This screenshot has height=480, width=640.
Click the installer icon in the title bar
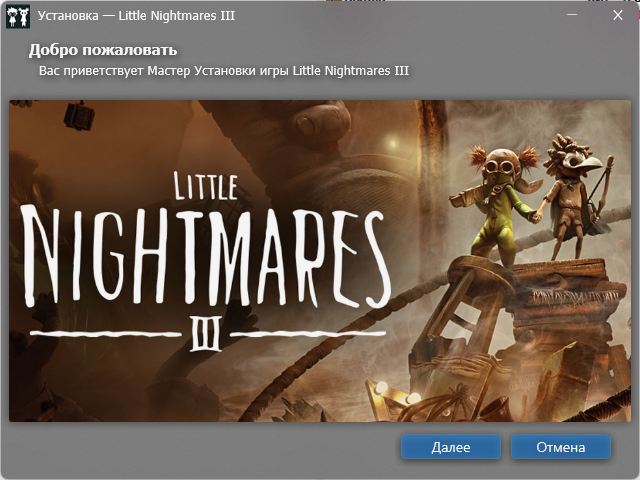18,16
